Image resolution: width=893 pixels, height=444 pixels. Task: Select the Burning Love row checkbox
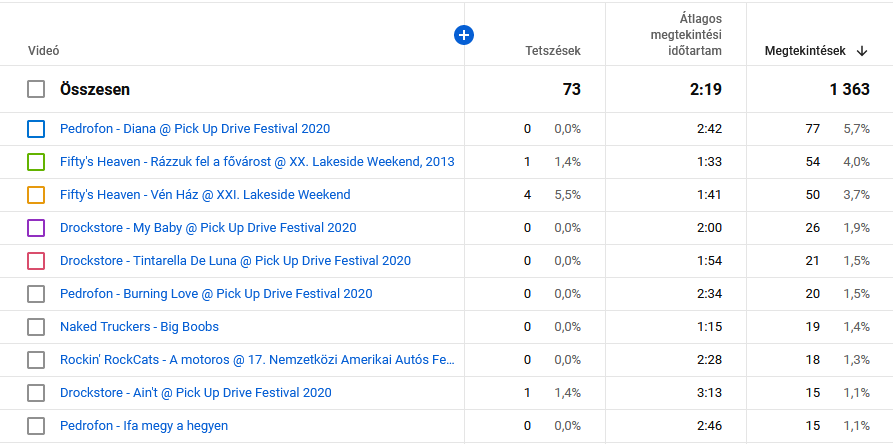(x=36, y=294)
